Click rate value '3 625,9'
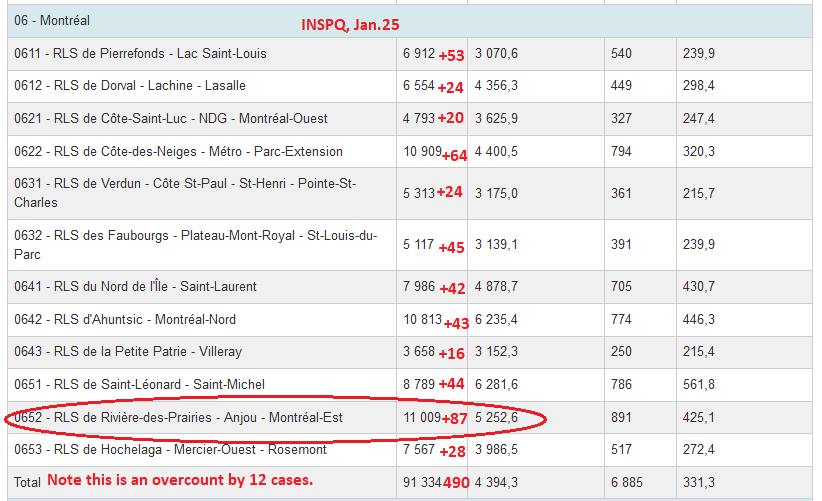This screenshot has width=822, height=501. [496, 118]
